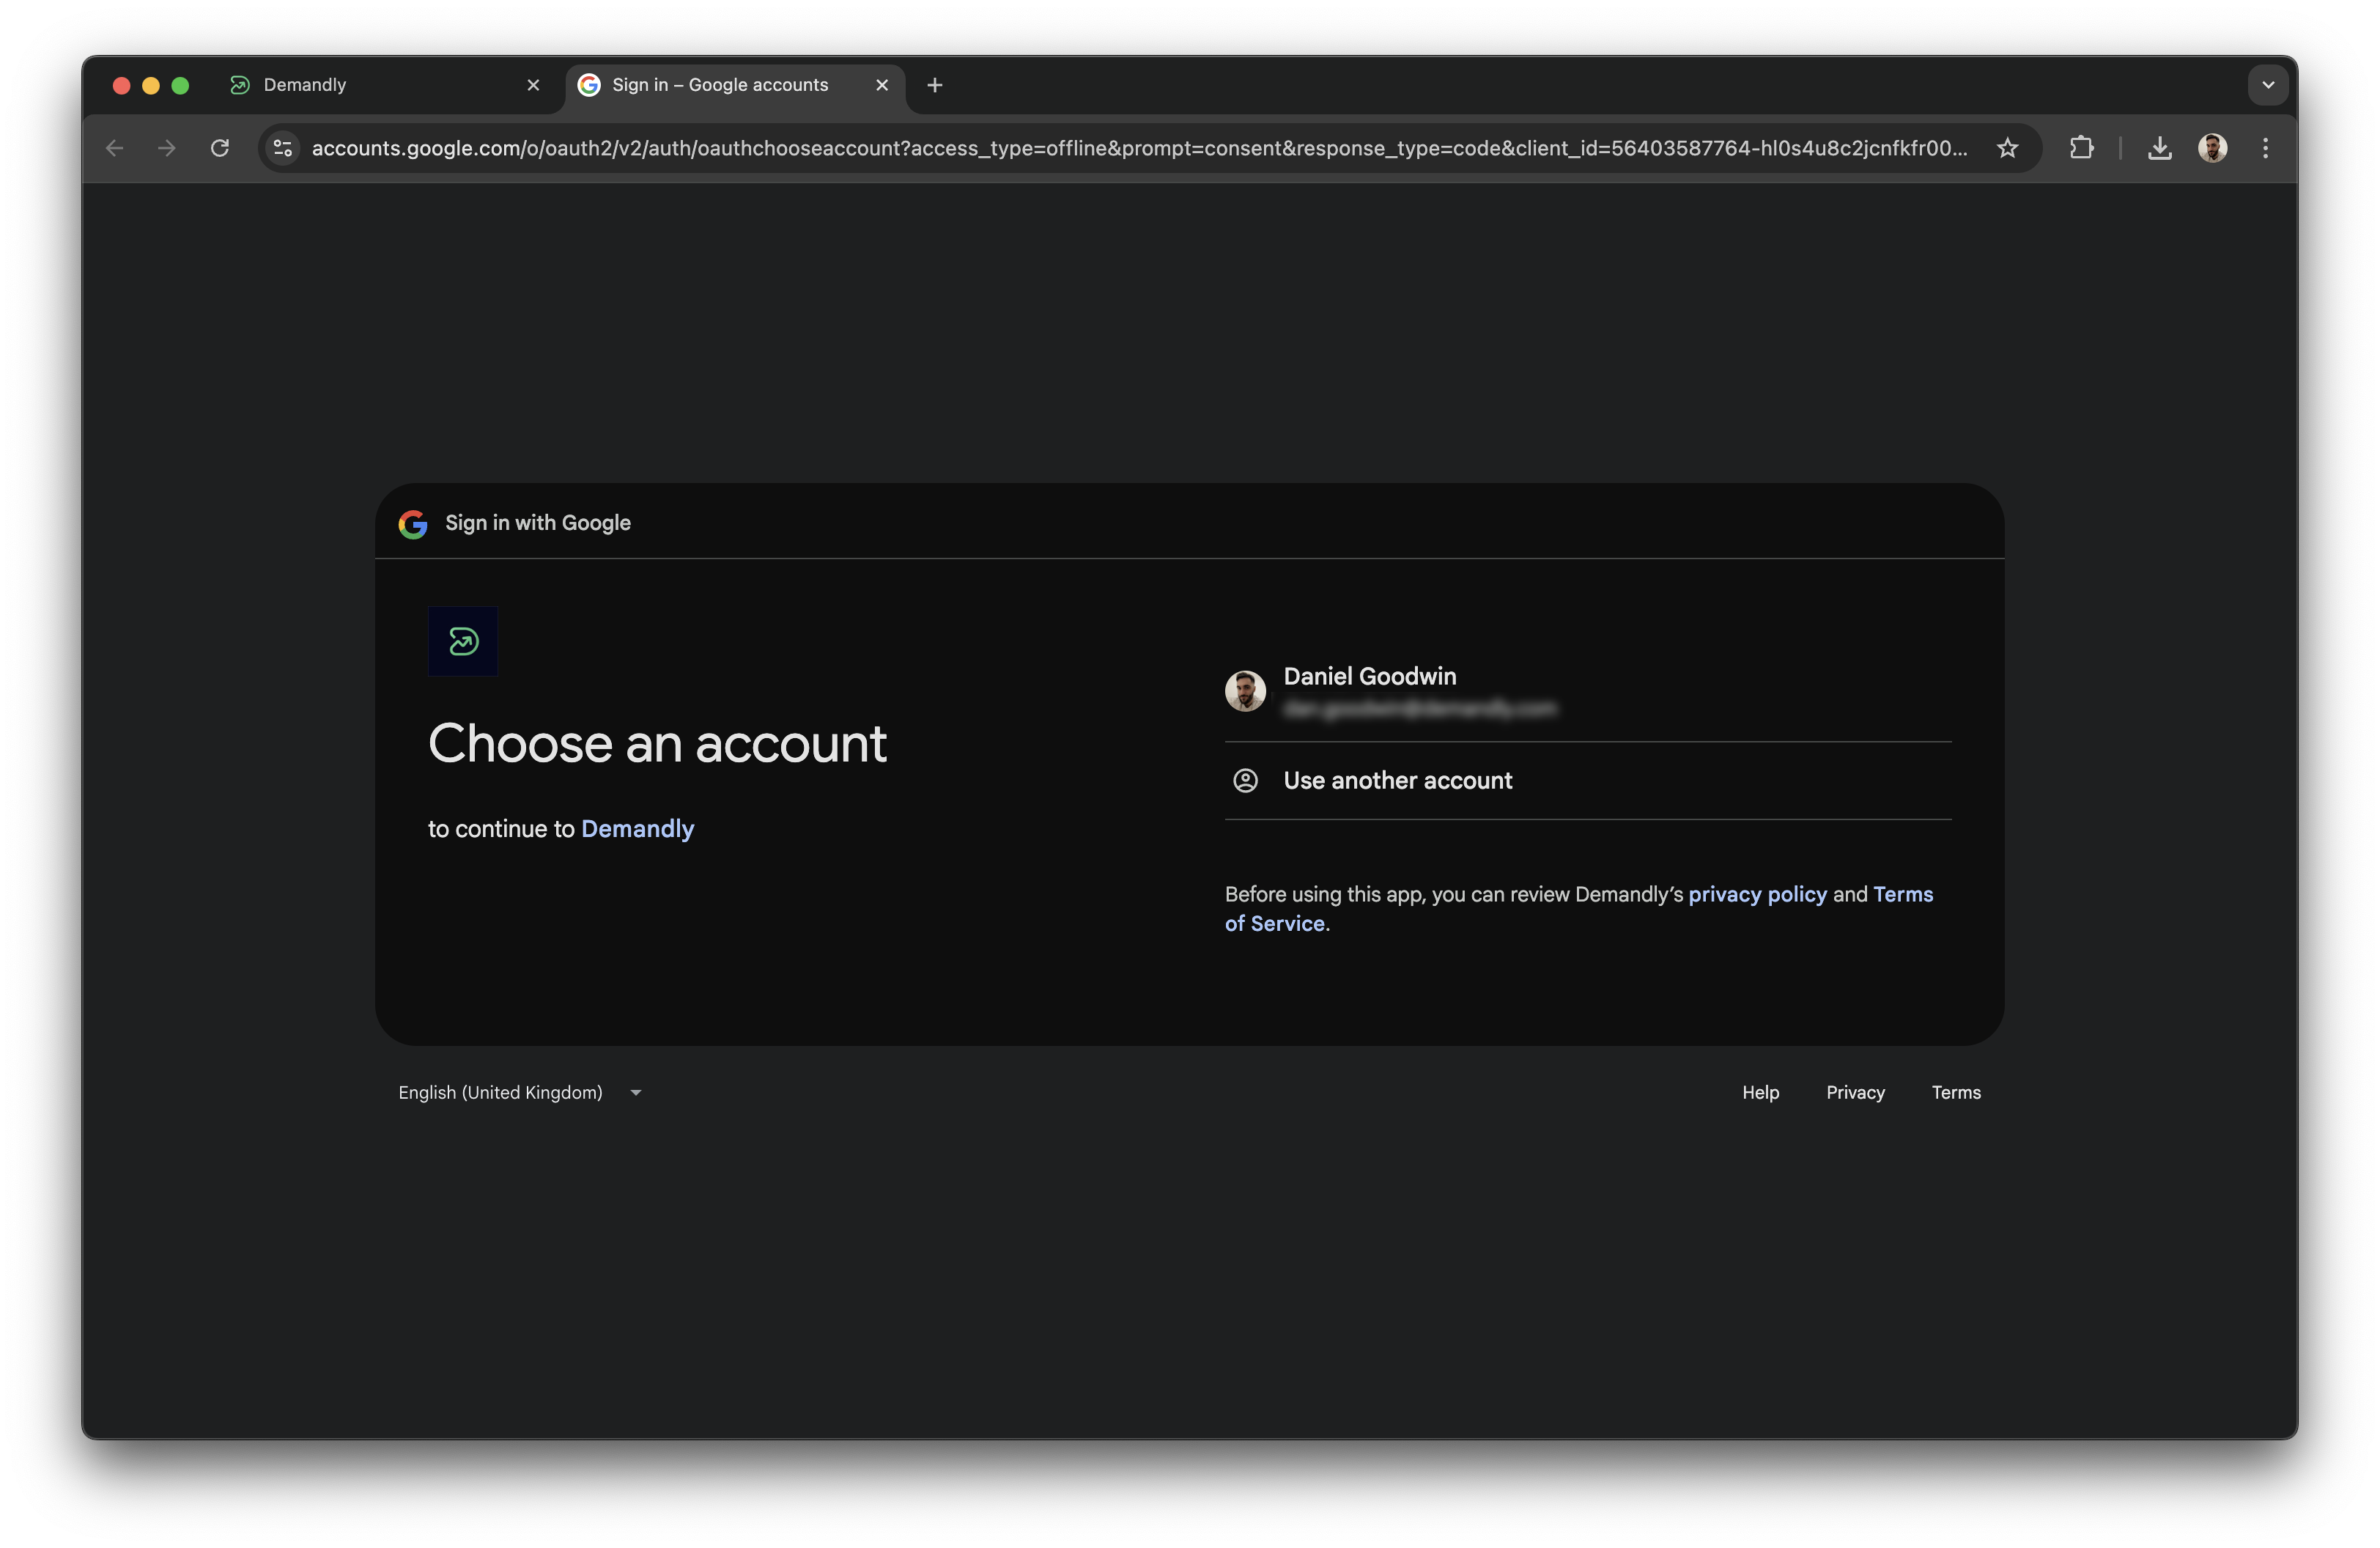
Task: Select the Sign in – Google accounts tab
Action: [719, 84]
